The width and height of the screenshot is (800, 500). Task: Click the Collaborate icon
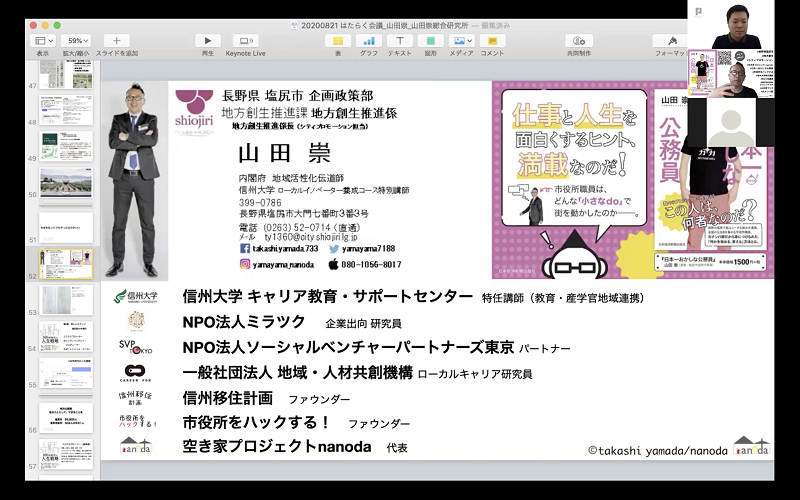tap(579, 40)
